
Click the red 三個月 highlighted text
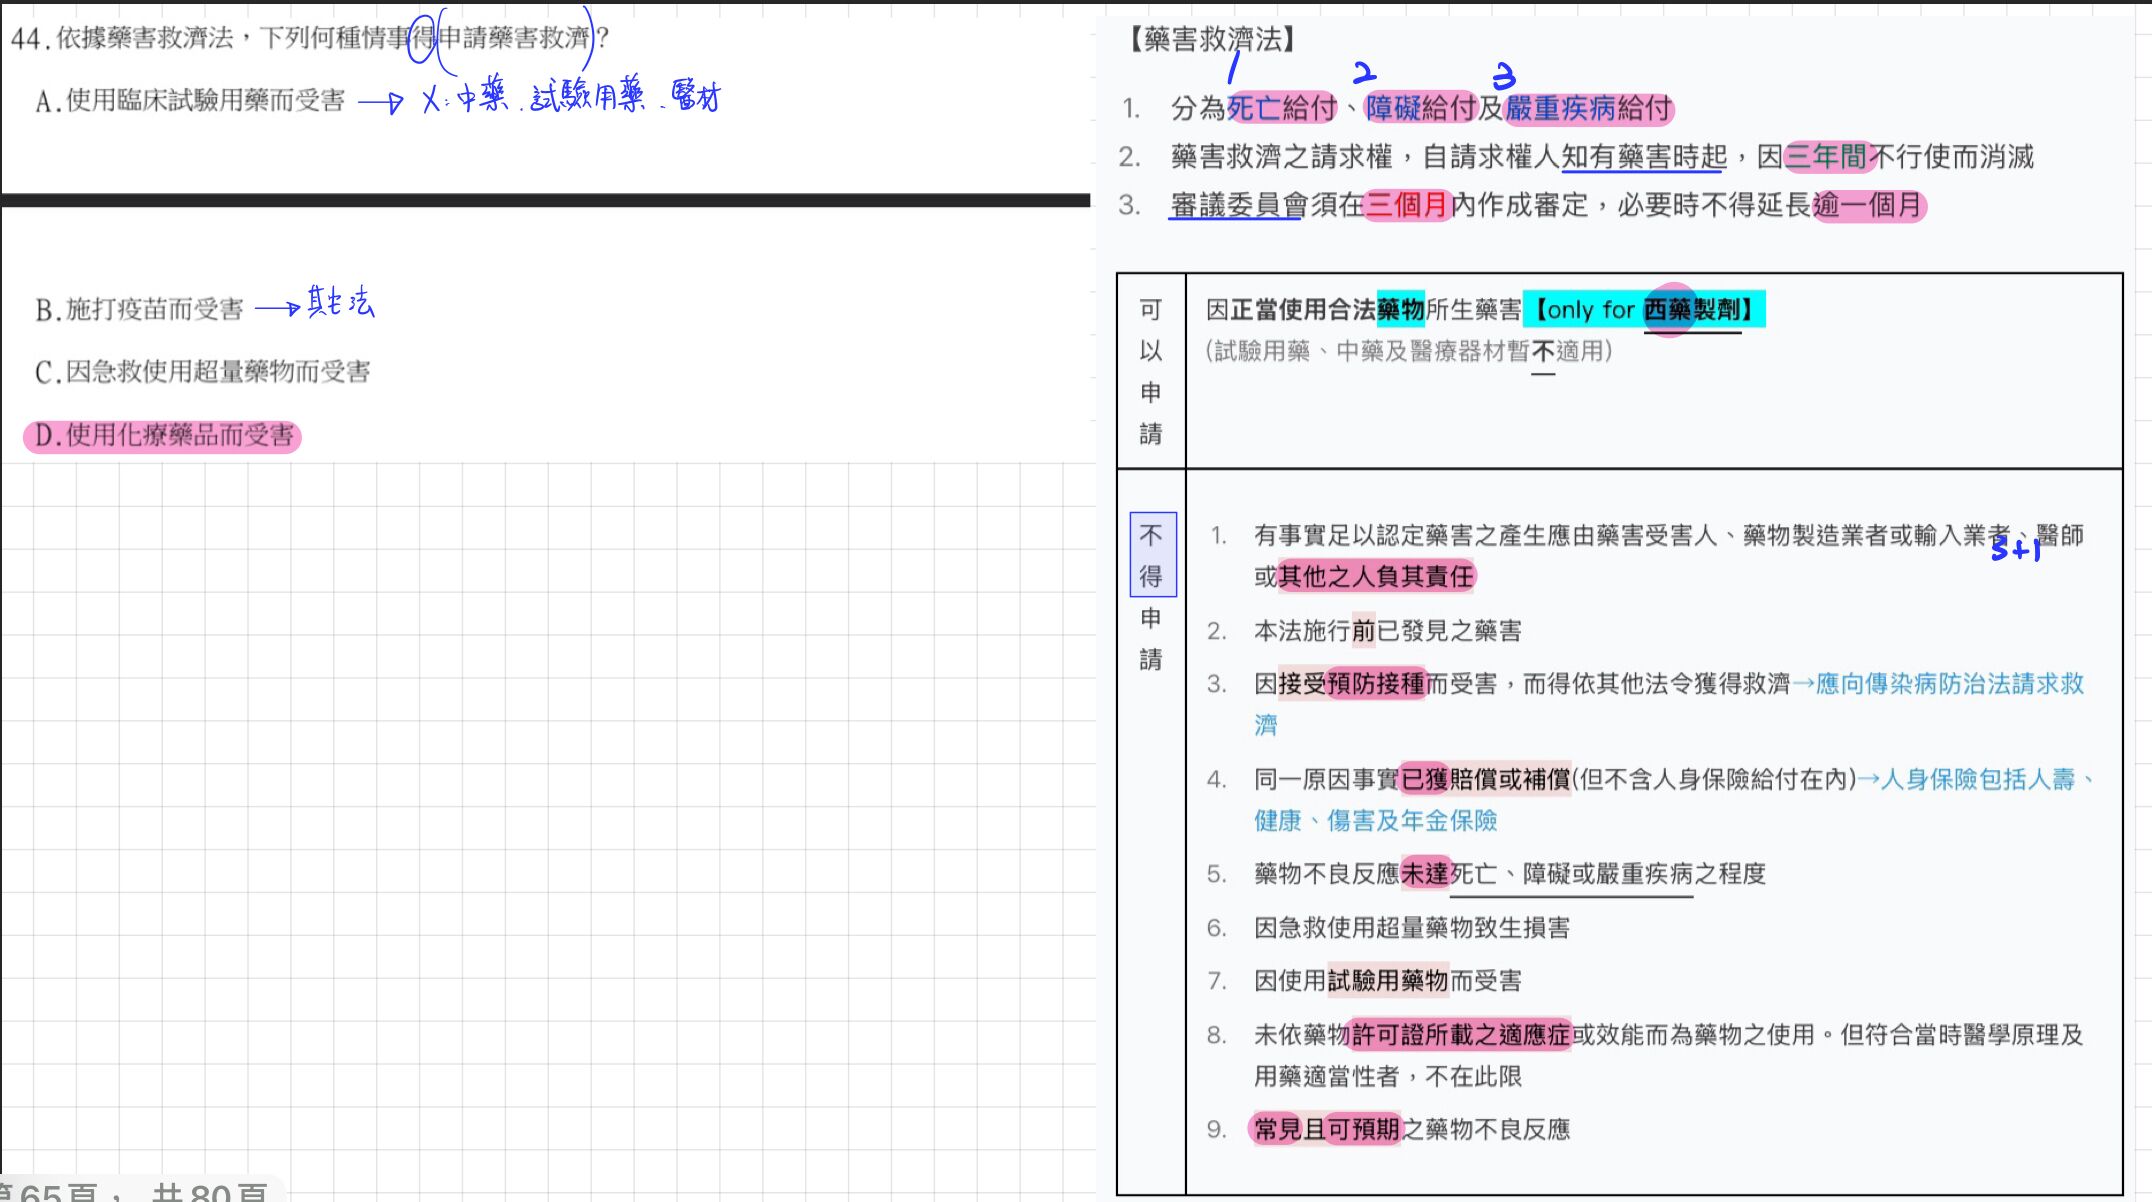(1407, 206)
